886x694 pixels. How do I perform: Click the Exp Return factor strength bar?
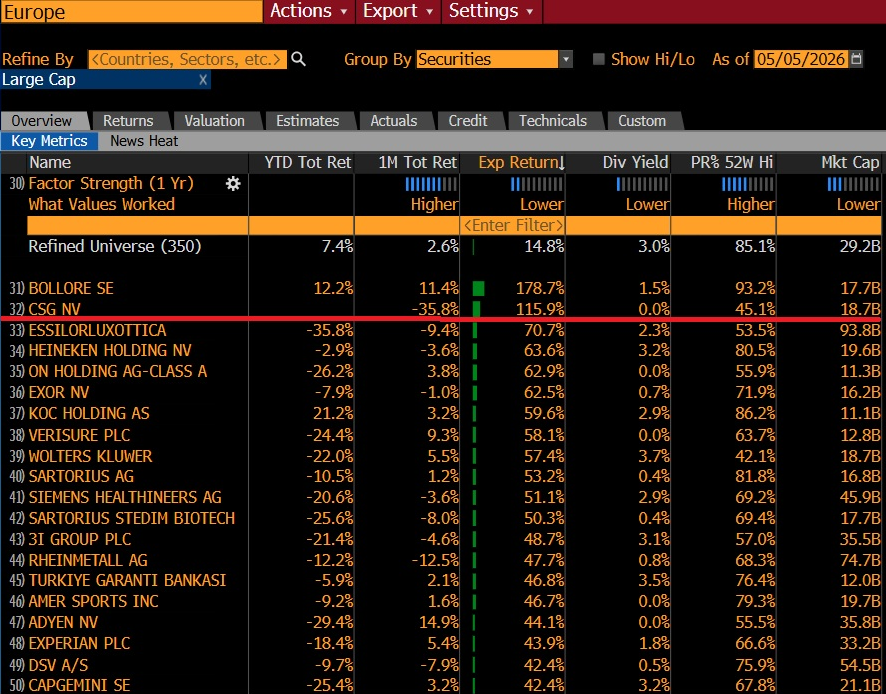[x=537, y=184]
